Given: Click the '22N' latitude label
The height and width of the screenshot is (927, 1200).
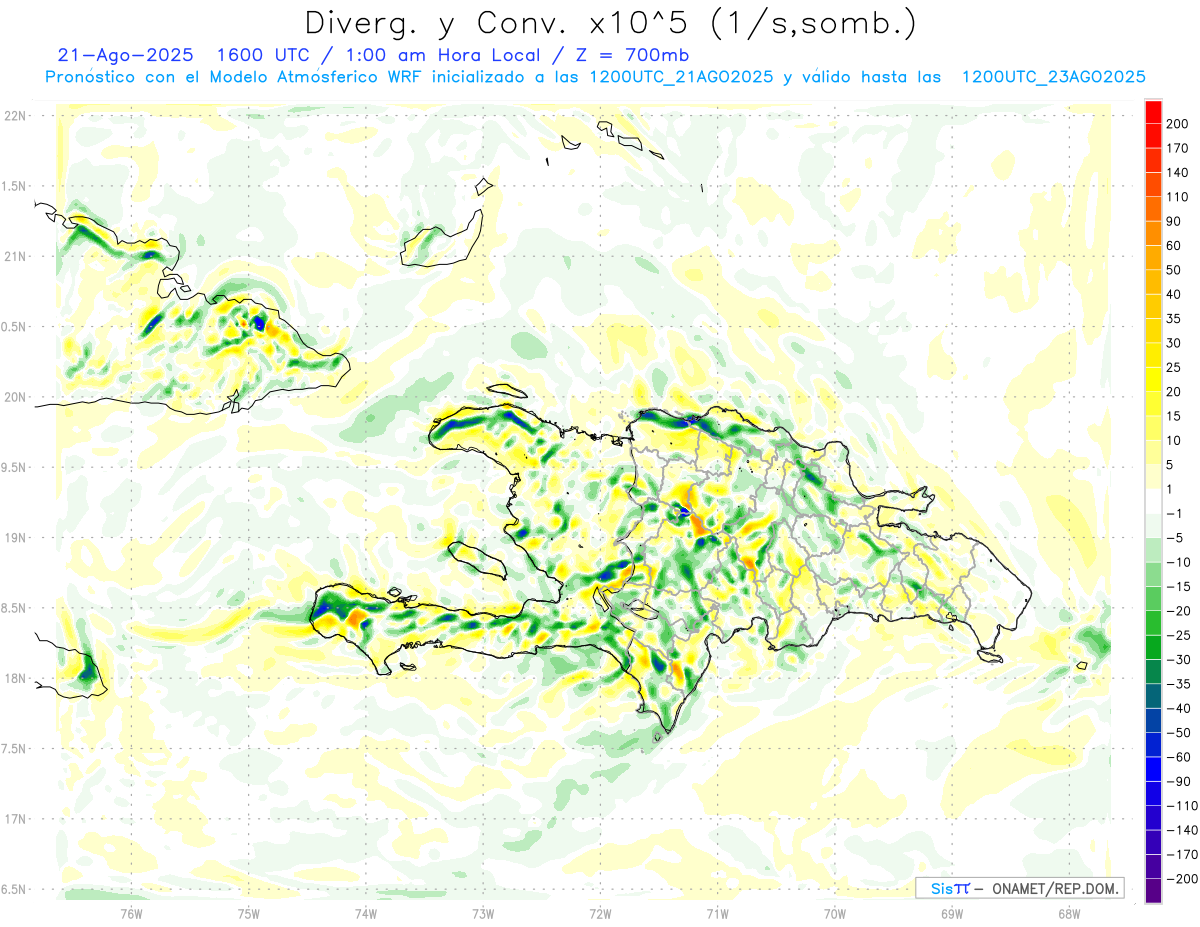Looking at the screenshot, I should (x=15, y=115).
